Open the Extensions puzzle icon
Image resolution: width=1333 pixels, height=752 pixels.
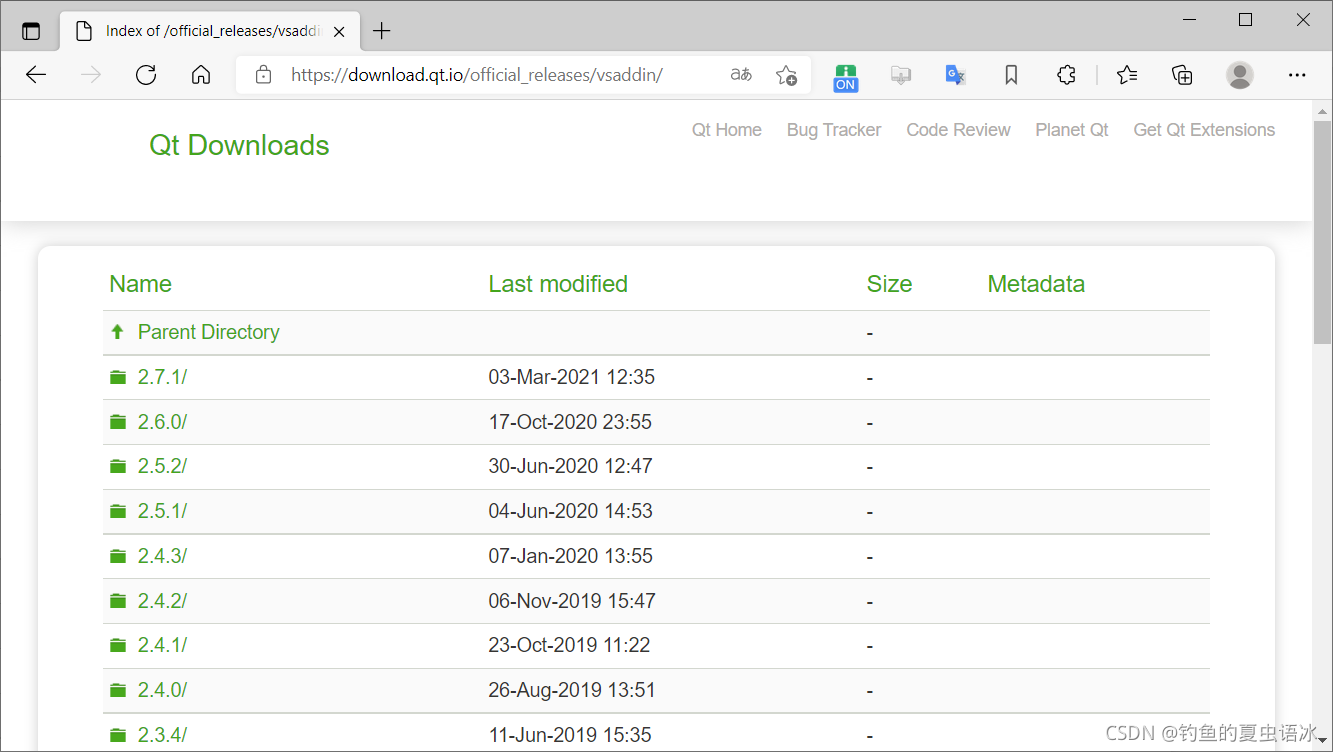pyautogui.click(x=1066, y=75)
